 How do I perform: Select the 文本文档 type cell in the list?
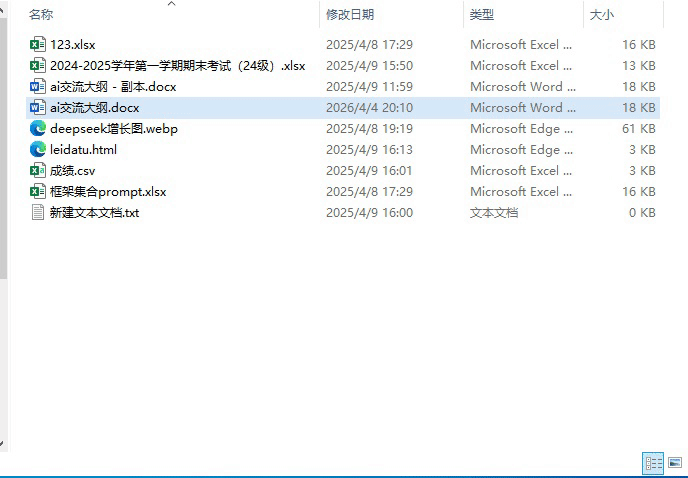494,213
